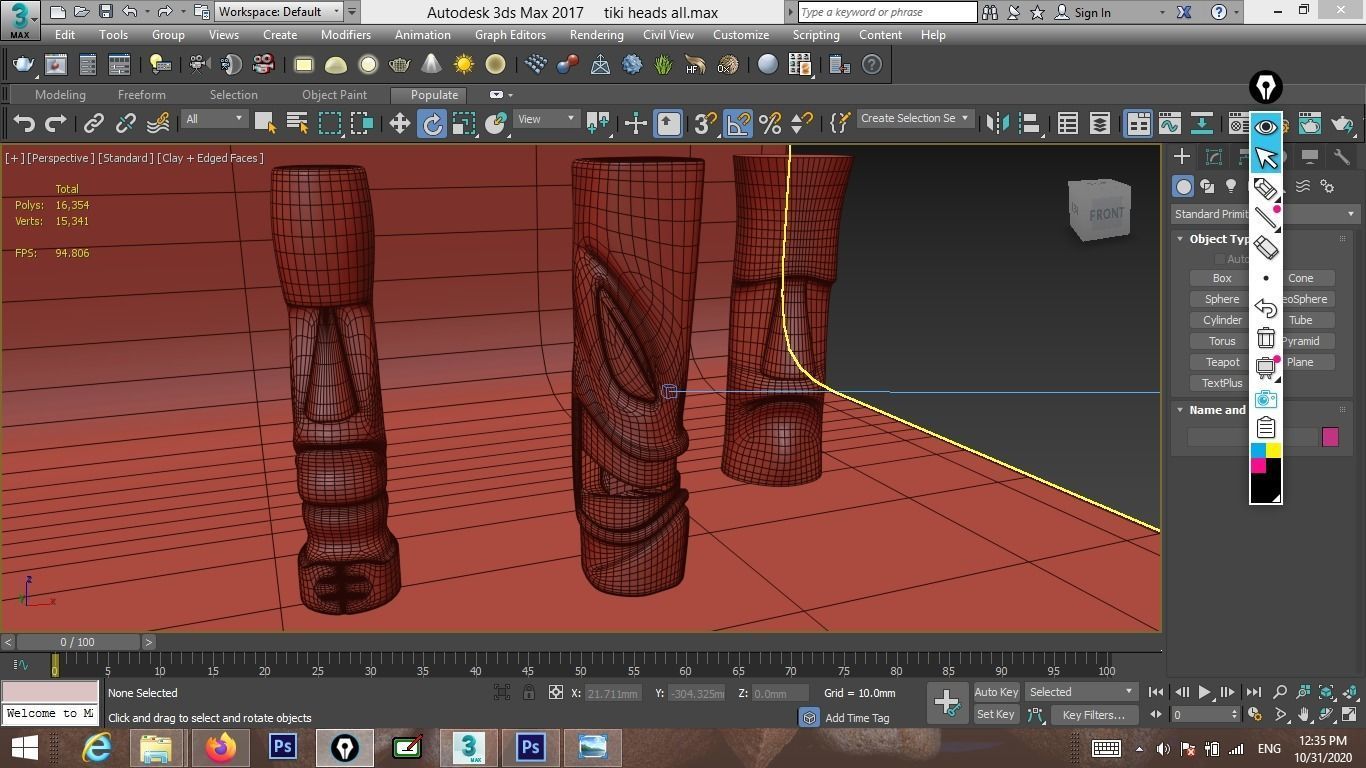The width and height of the screenshot is (1366, 768).
Task: Collapse the Name and Color rollout
Action: click(x=1180, y=410)
